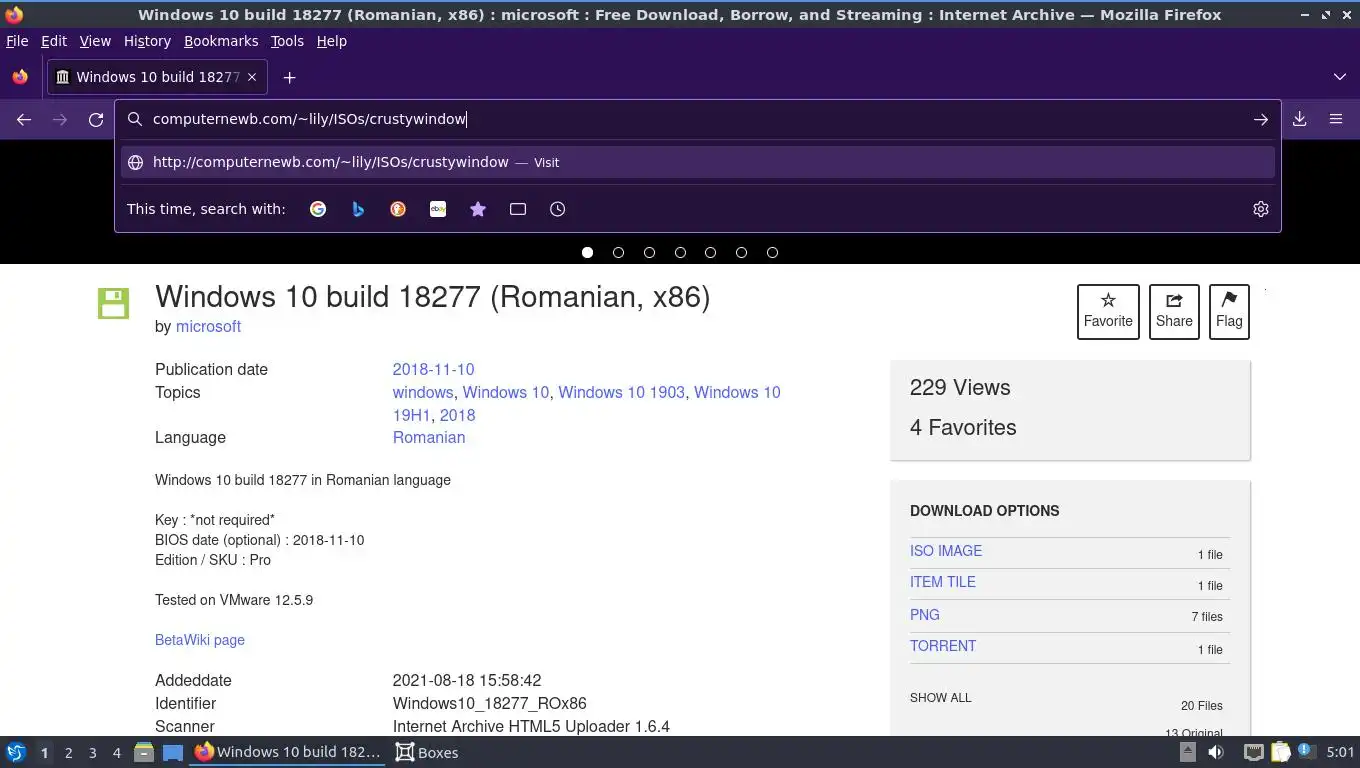Switch to the Boxes taskbar window
This screenshot has height=768, width=1360.
point(427,752)
